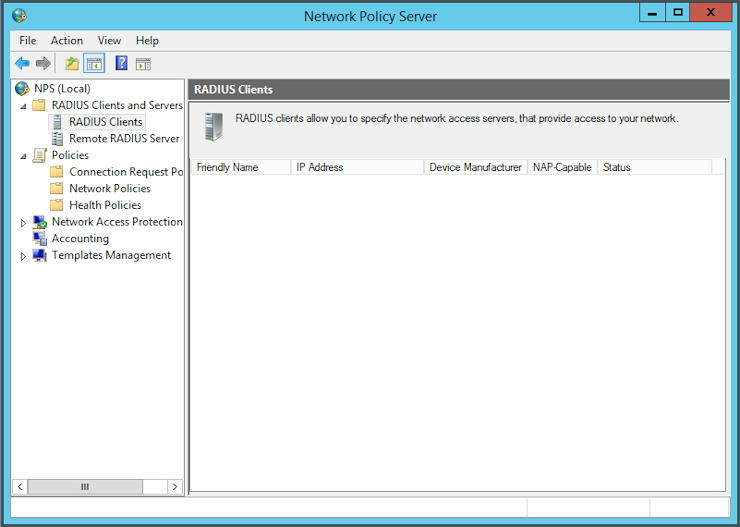The height and width of the screenshot is (527, 740).
Task: Open Network Policies in the tree
Action: 109,188
